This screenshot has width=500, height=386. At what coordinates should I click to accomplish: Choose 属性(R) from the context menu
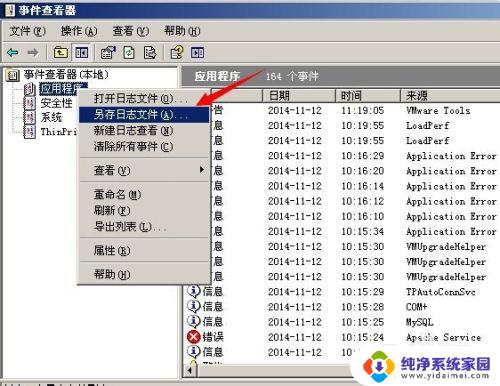tap(144, 250)
